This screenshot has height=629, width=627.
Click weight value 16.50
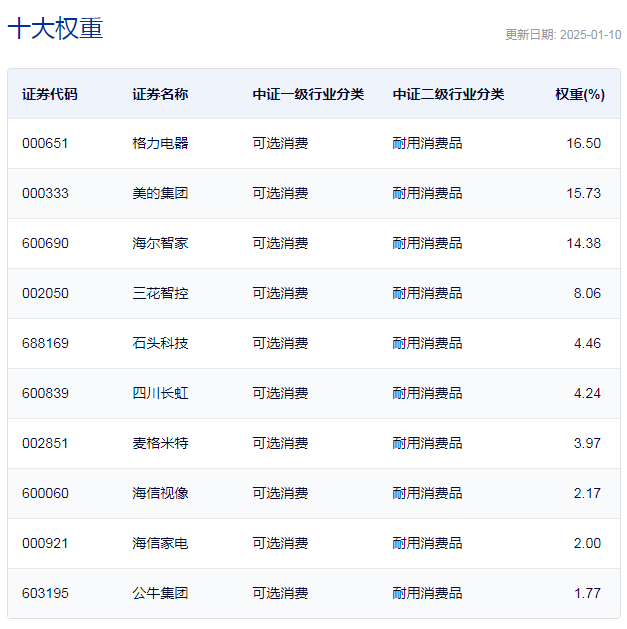click(x=583, y=143)
